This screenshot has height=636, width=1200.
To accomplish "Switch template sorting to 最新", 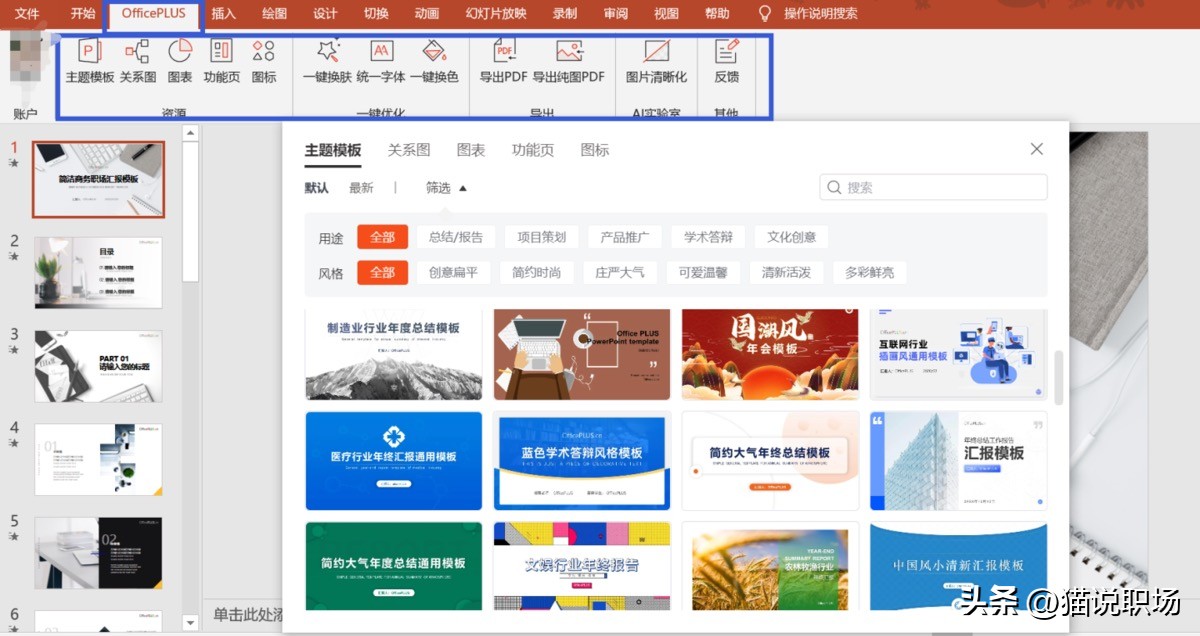I will pos(361,187).
